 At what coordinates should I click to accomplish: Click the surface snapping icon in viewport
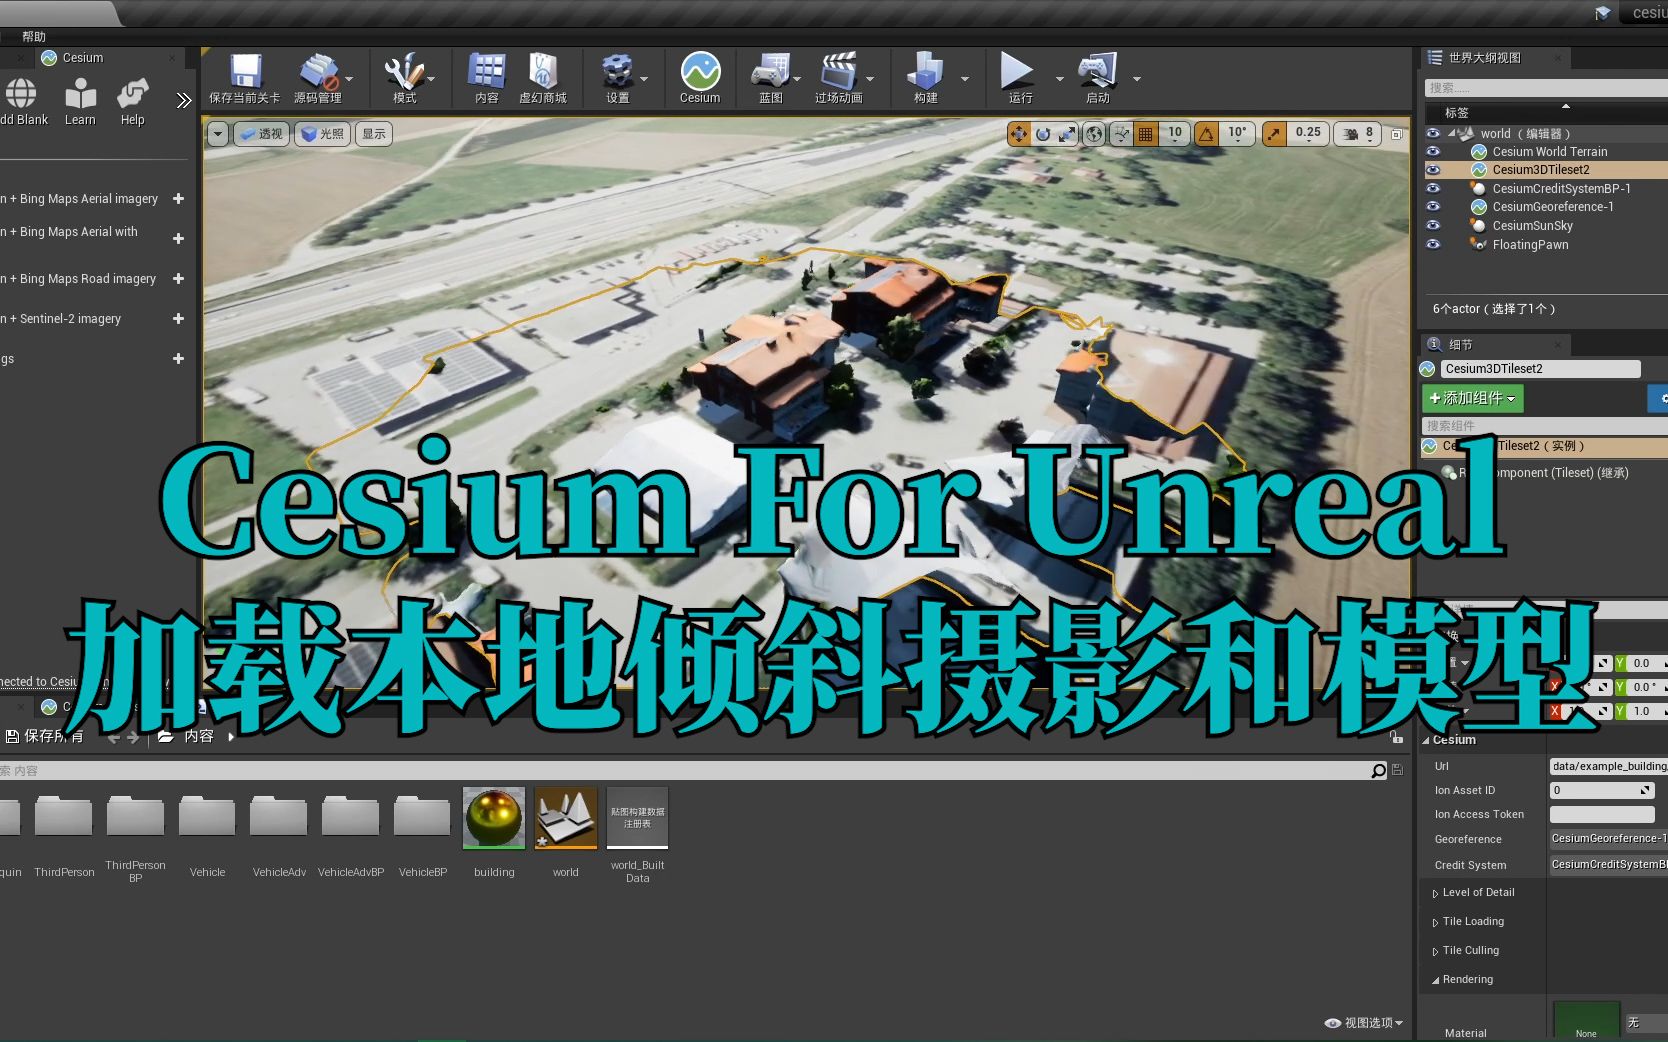click(1122, 134)
